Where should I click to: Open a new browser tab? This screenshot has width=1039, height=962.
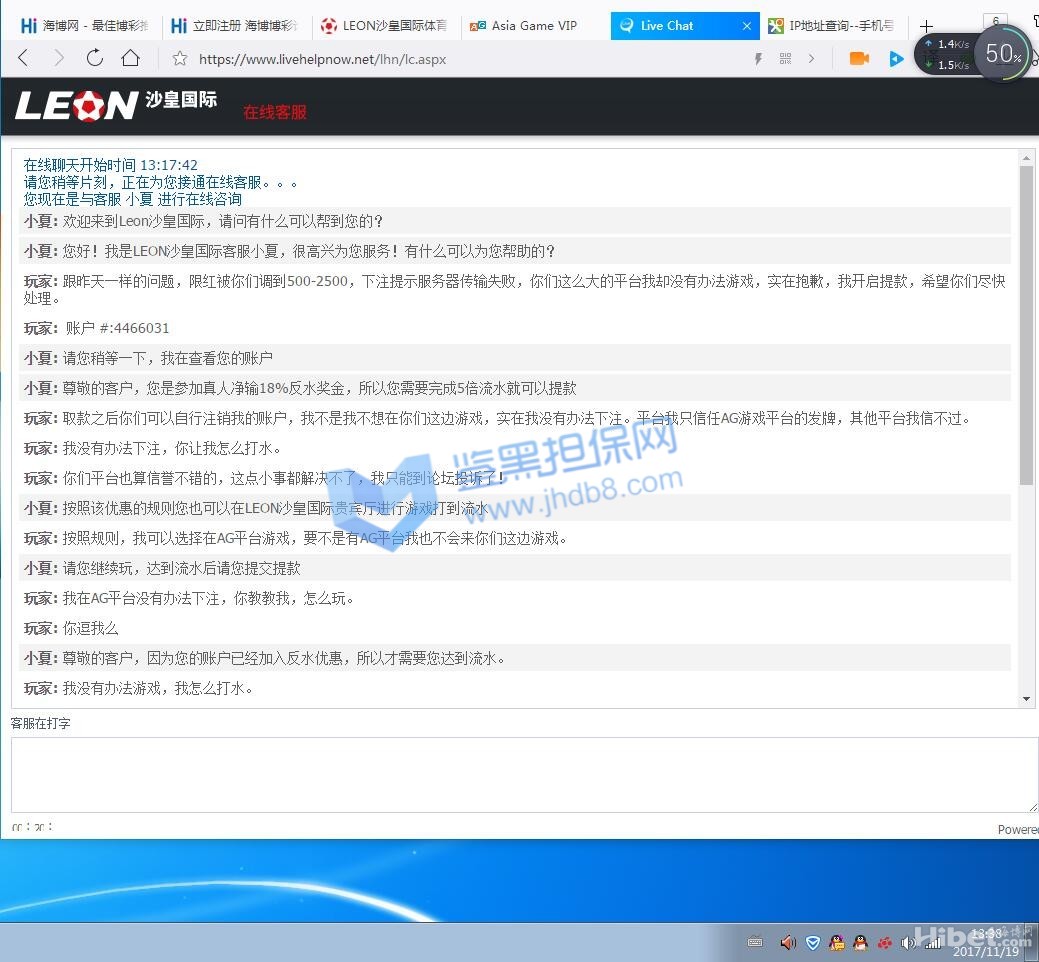pyautogui.click(x=926, y=26)
